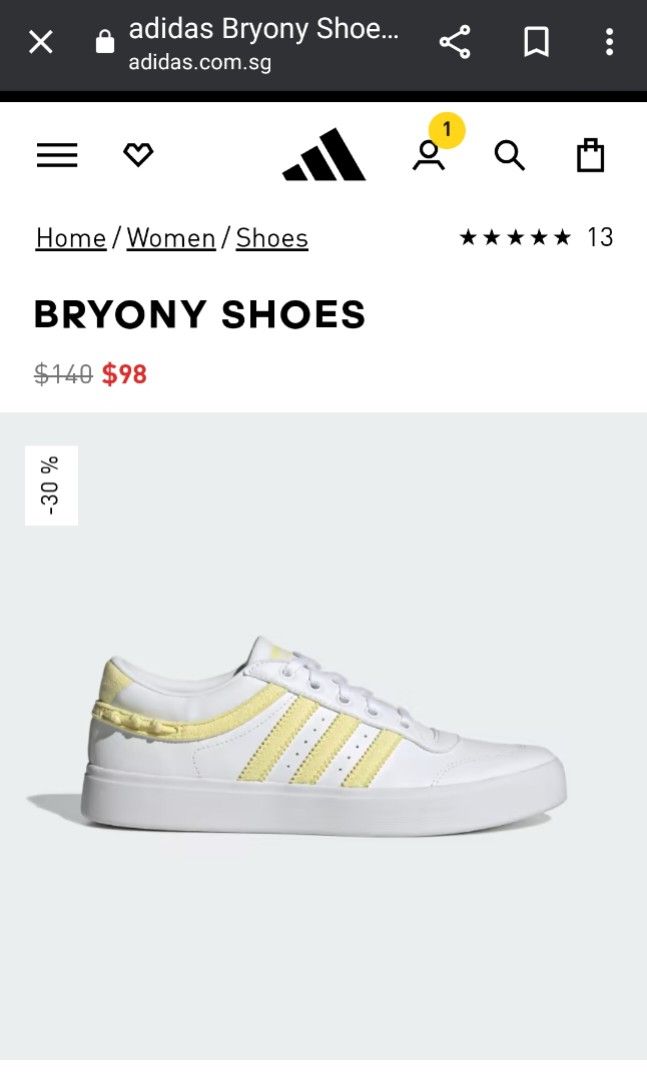This screenshot has width=647, height=1080.
Task: Open the search magnifier icon
Action: click(510, 155)
